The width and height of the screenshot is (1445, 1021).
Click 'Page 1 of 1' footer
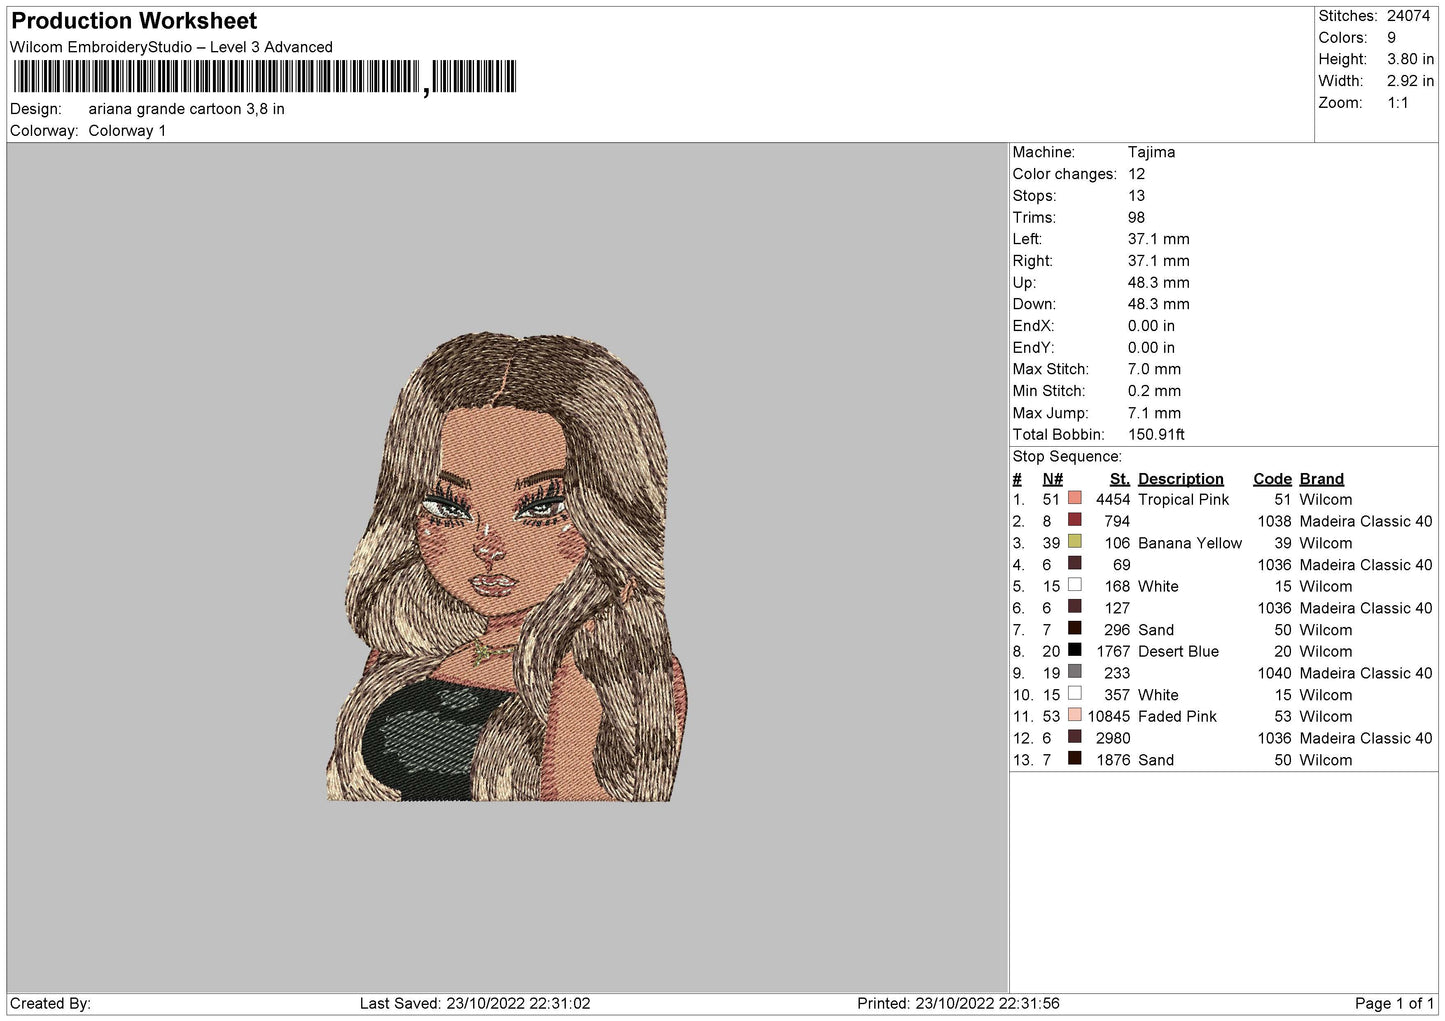(1394, 1003)
